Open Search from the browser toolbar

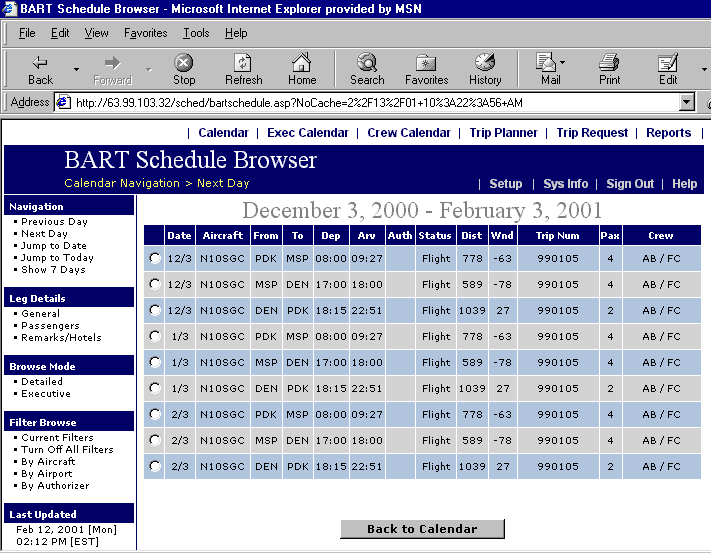tap(367, 68)
